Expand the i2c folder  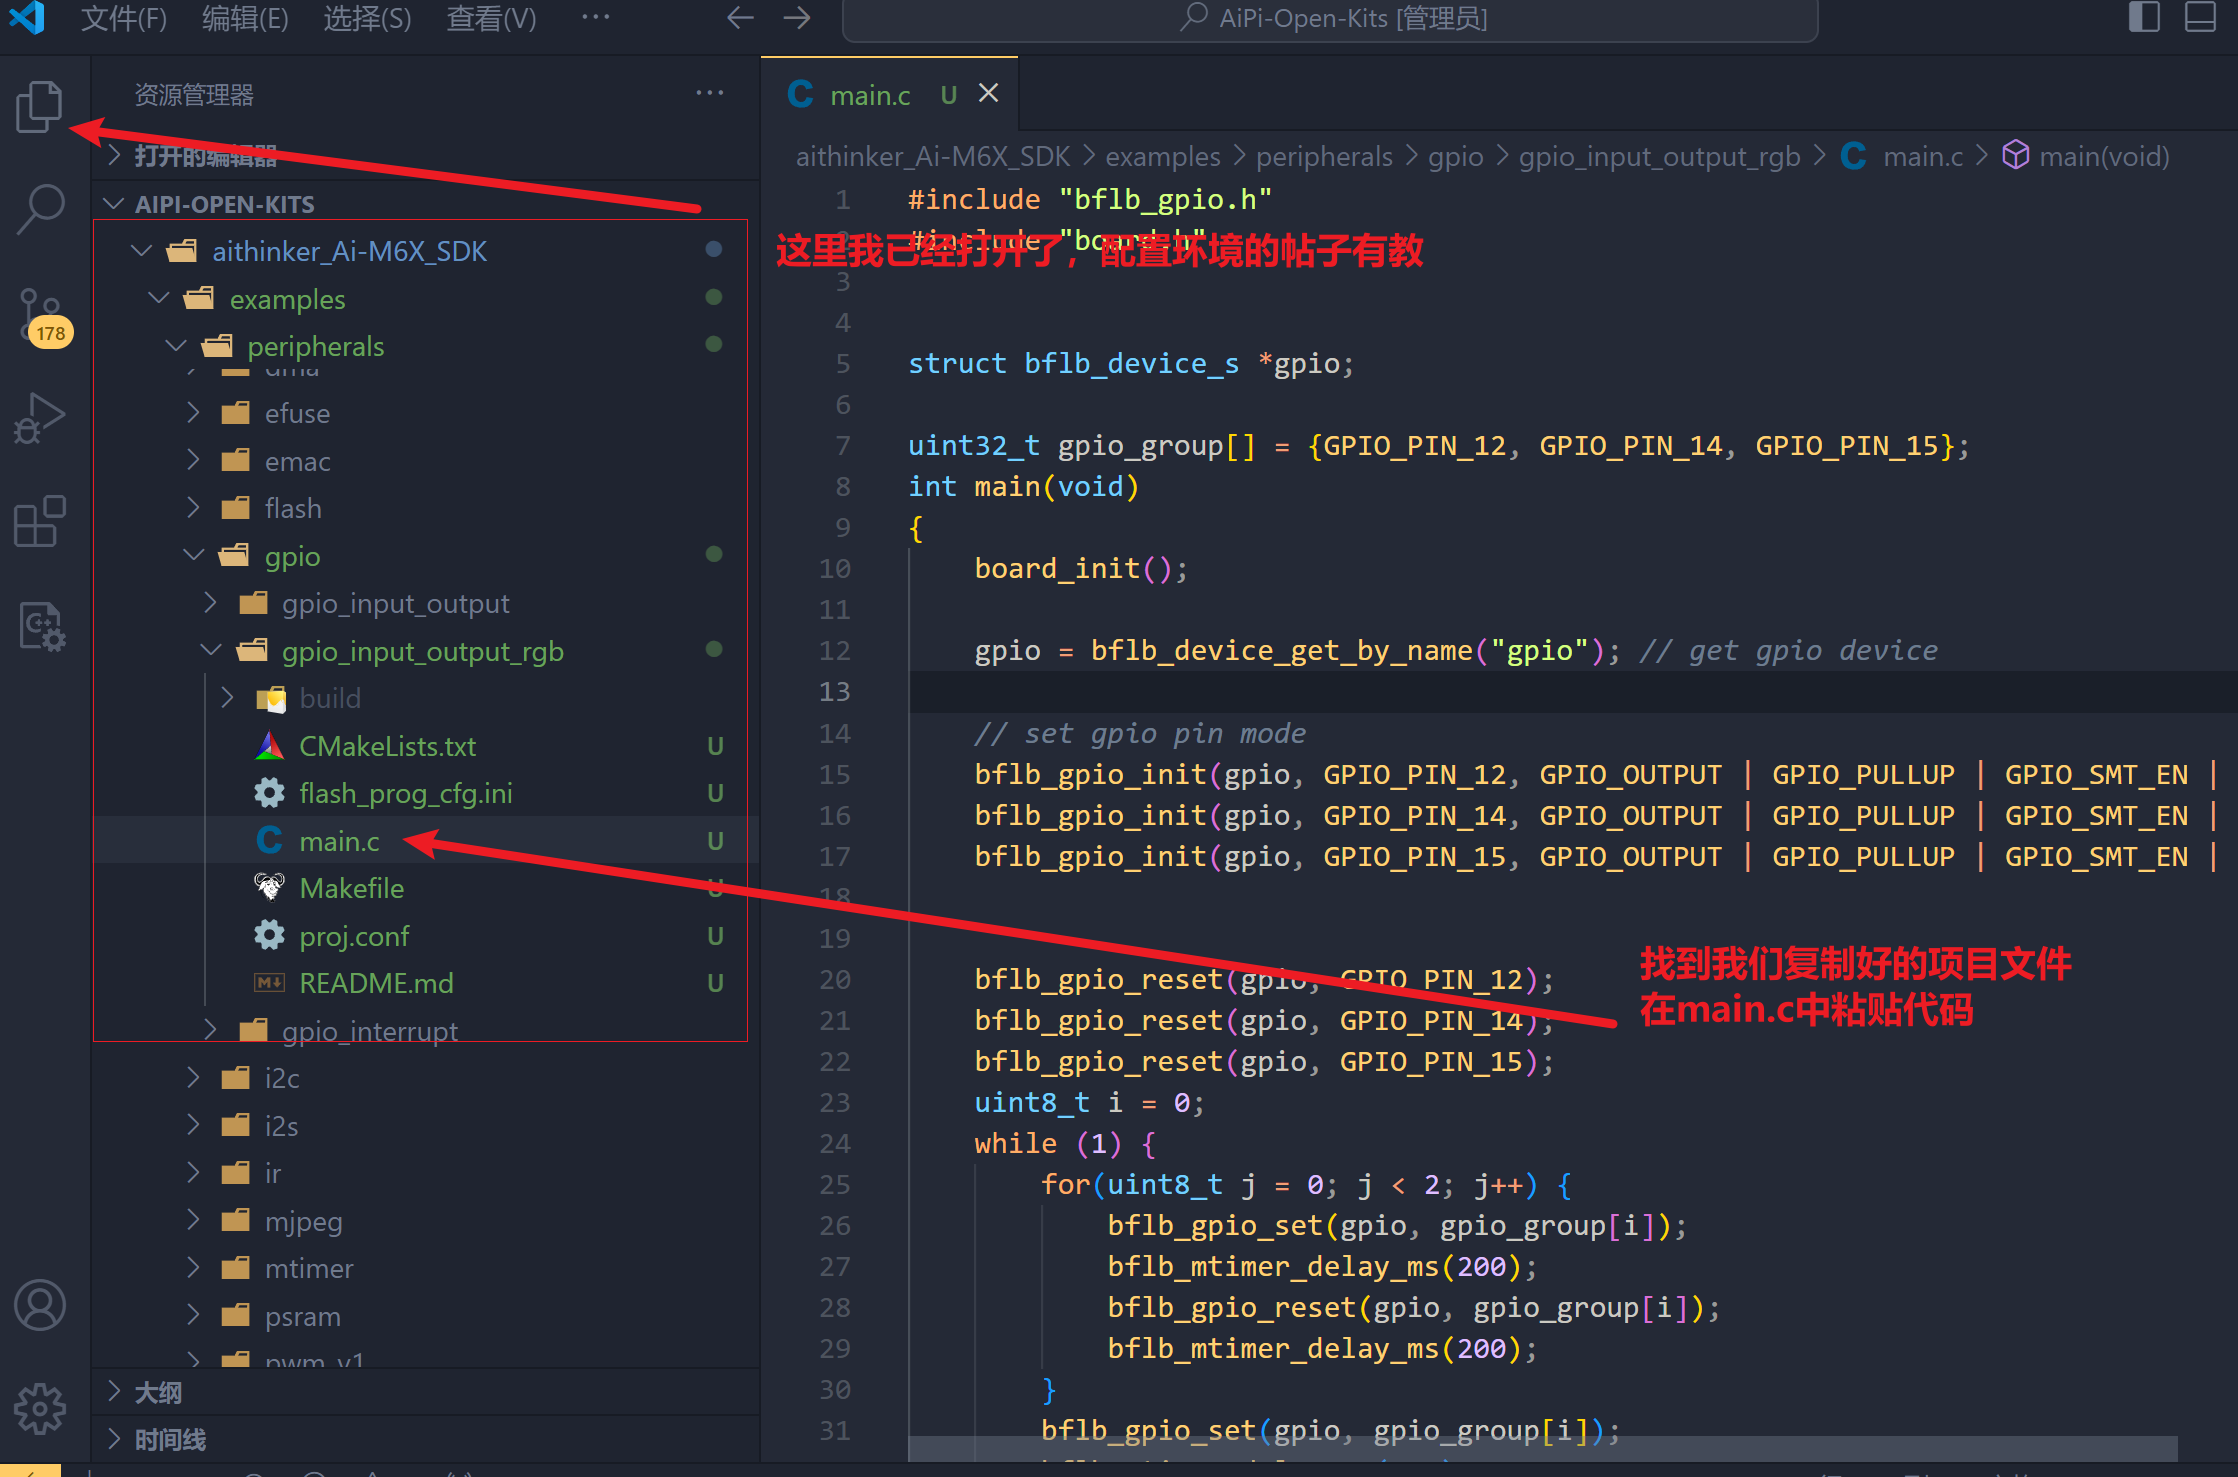click(x=426, y=1078)
